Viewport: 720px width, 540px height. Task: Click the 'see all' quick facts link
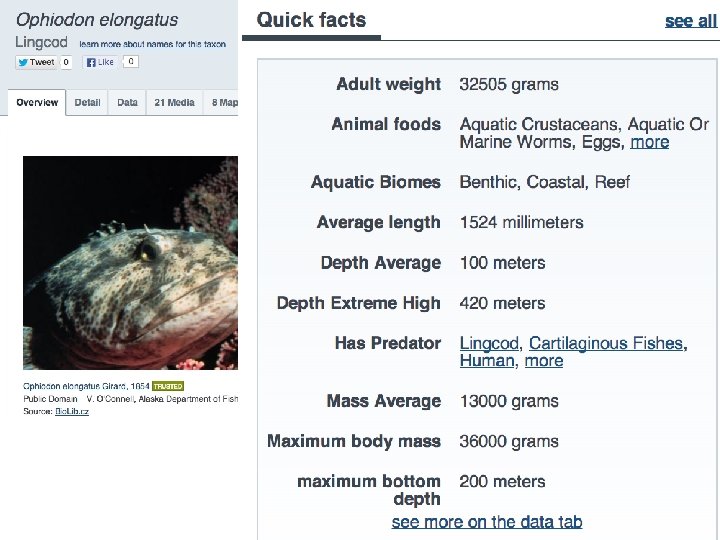pyautogui.click(x=691, y=20)
